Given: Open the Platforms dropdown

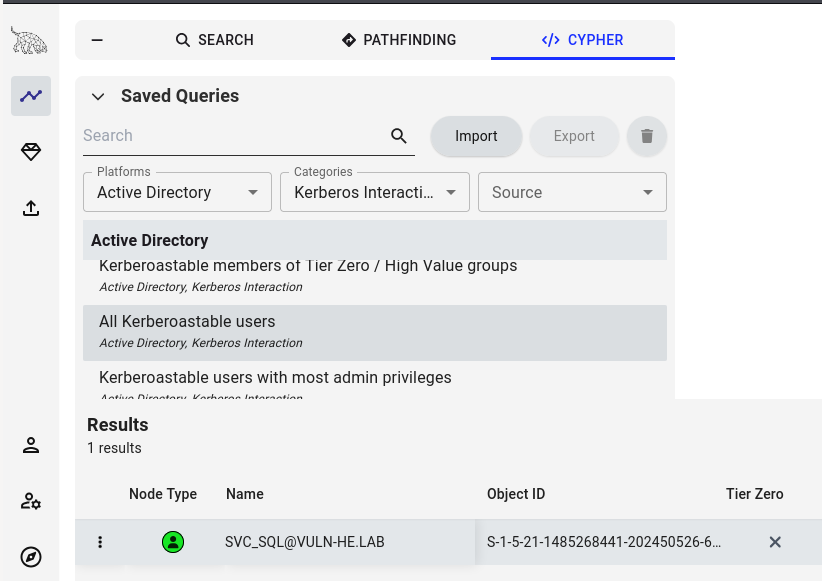Looking at the screenshot, I should (x=177, y=192).
